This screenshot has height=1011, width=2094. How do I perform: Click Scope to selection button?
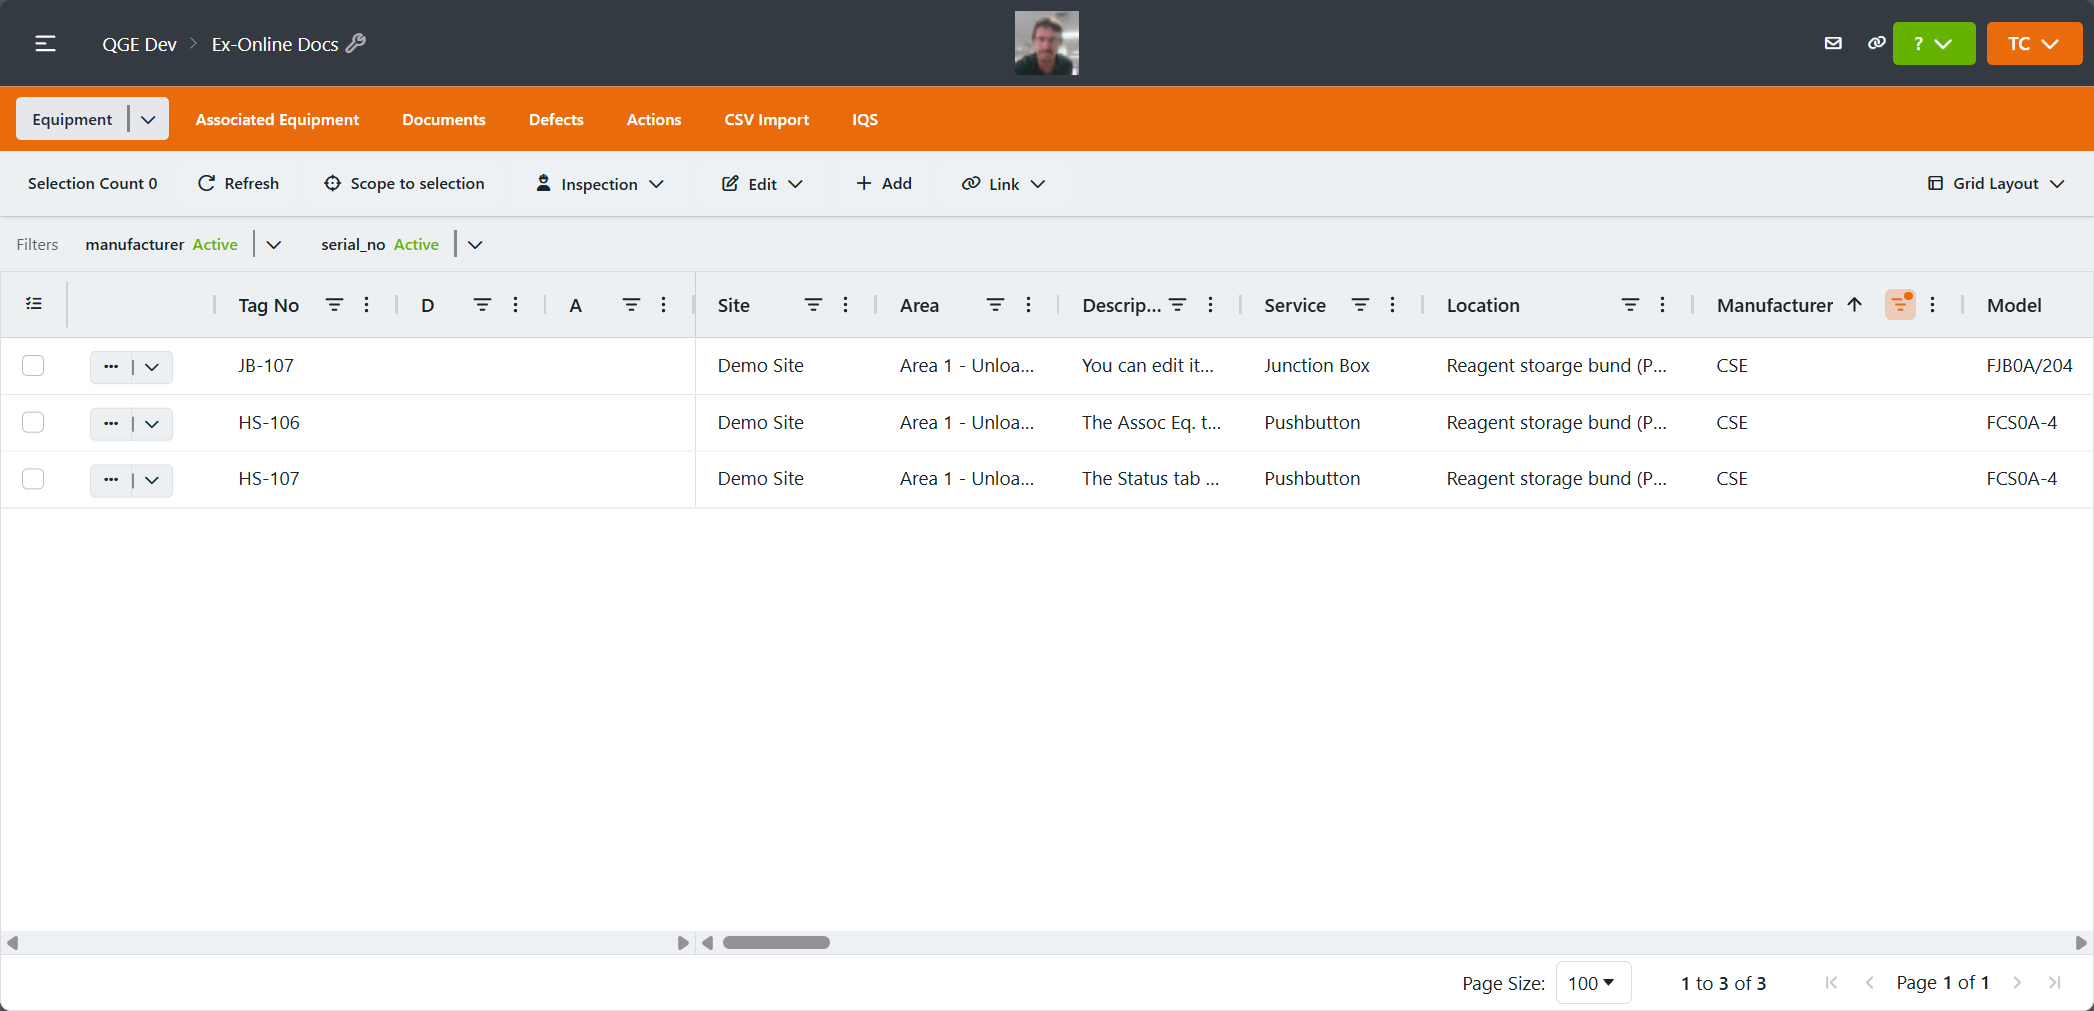404,183
